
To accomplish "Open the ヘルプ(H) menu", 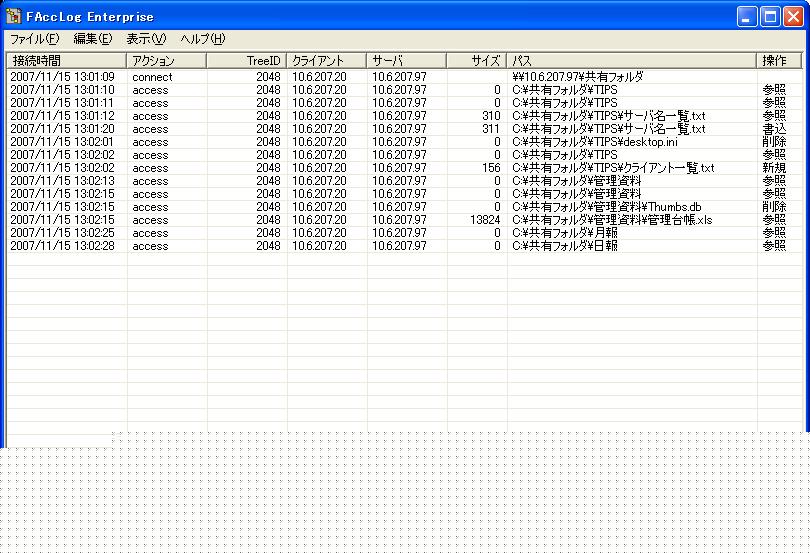I will pyautogui.click(x=202, y=39).
